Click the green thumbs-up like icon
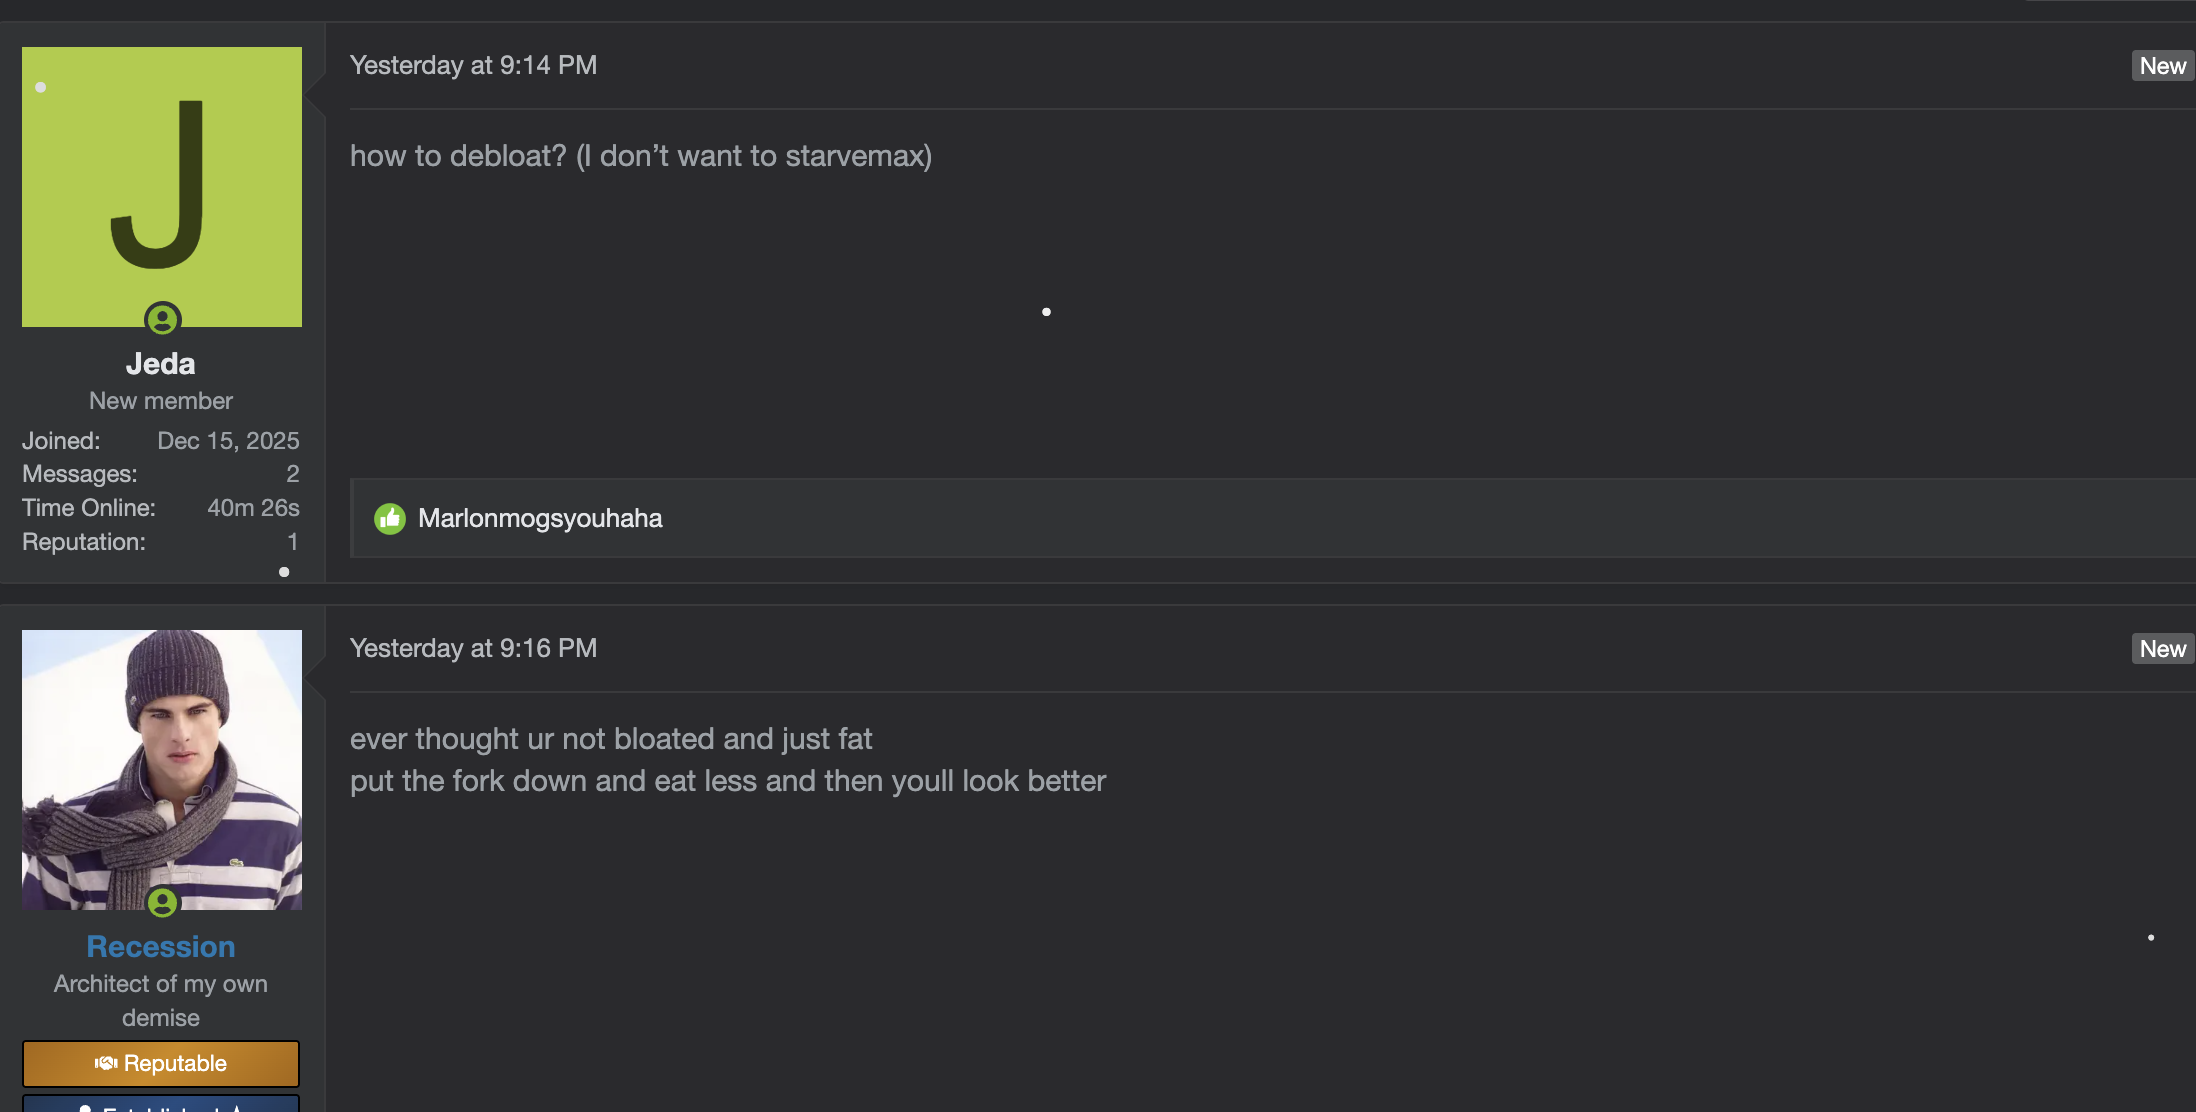2196x1112 pixels. click(x=390, y=518)
